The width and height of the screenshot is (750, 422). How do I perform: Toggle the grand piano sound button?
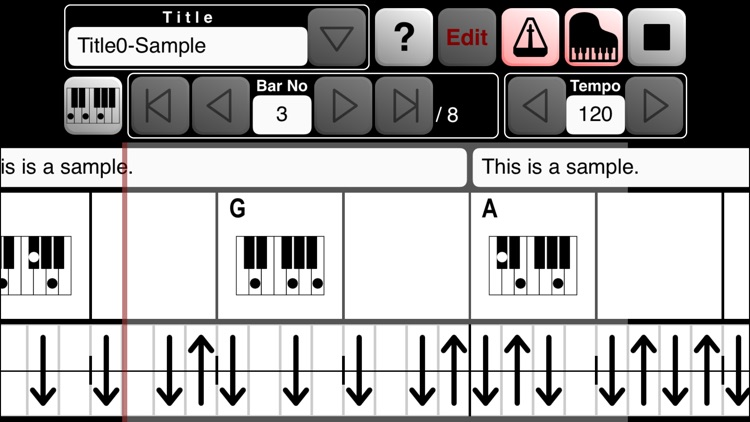click(x=594, y=38)
